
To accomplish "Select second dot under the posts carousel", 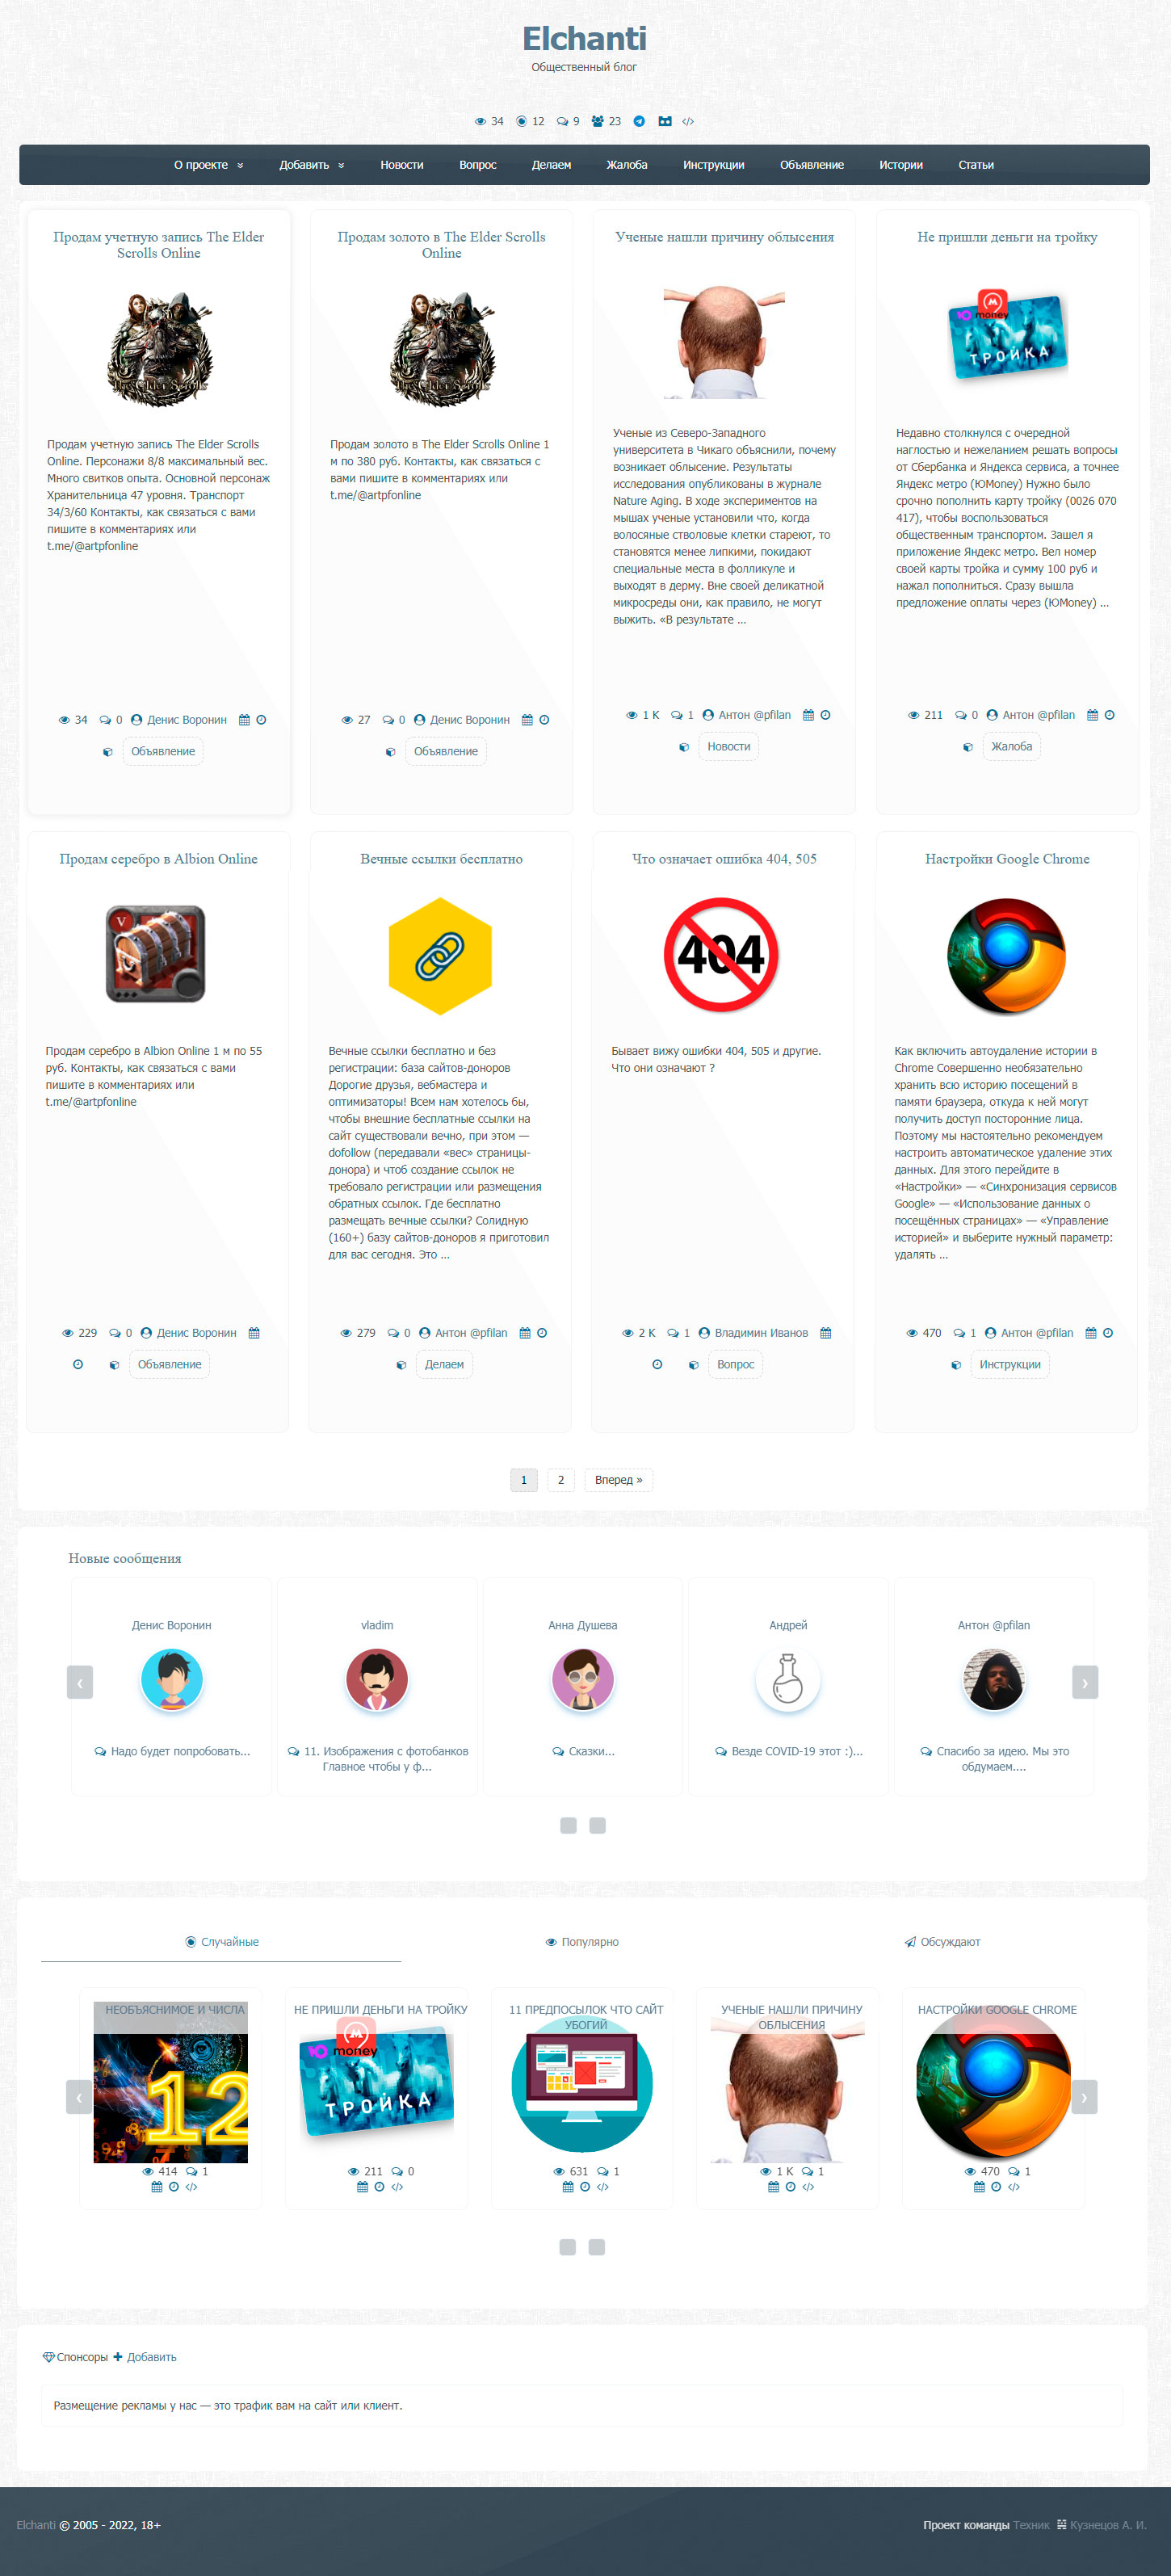I will click(596, 2247).
